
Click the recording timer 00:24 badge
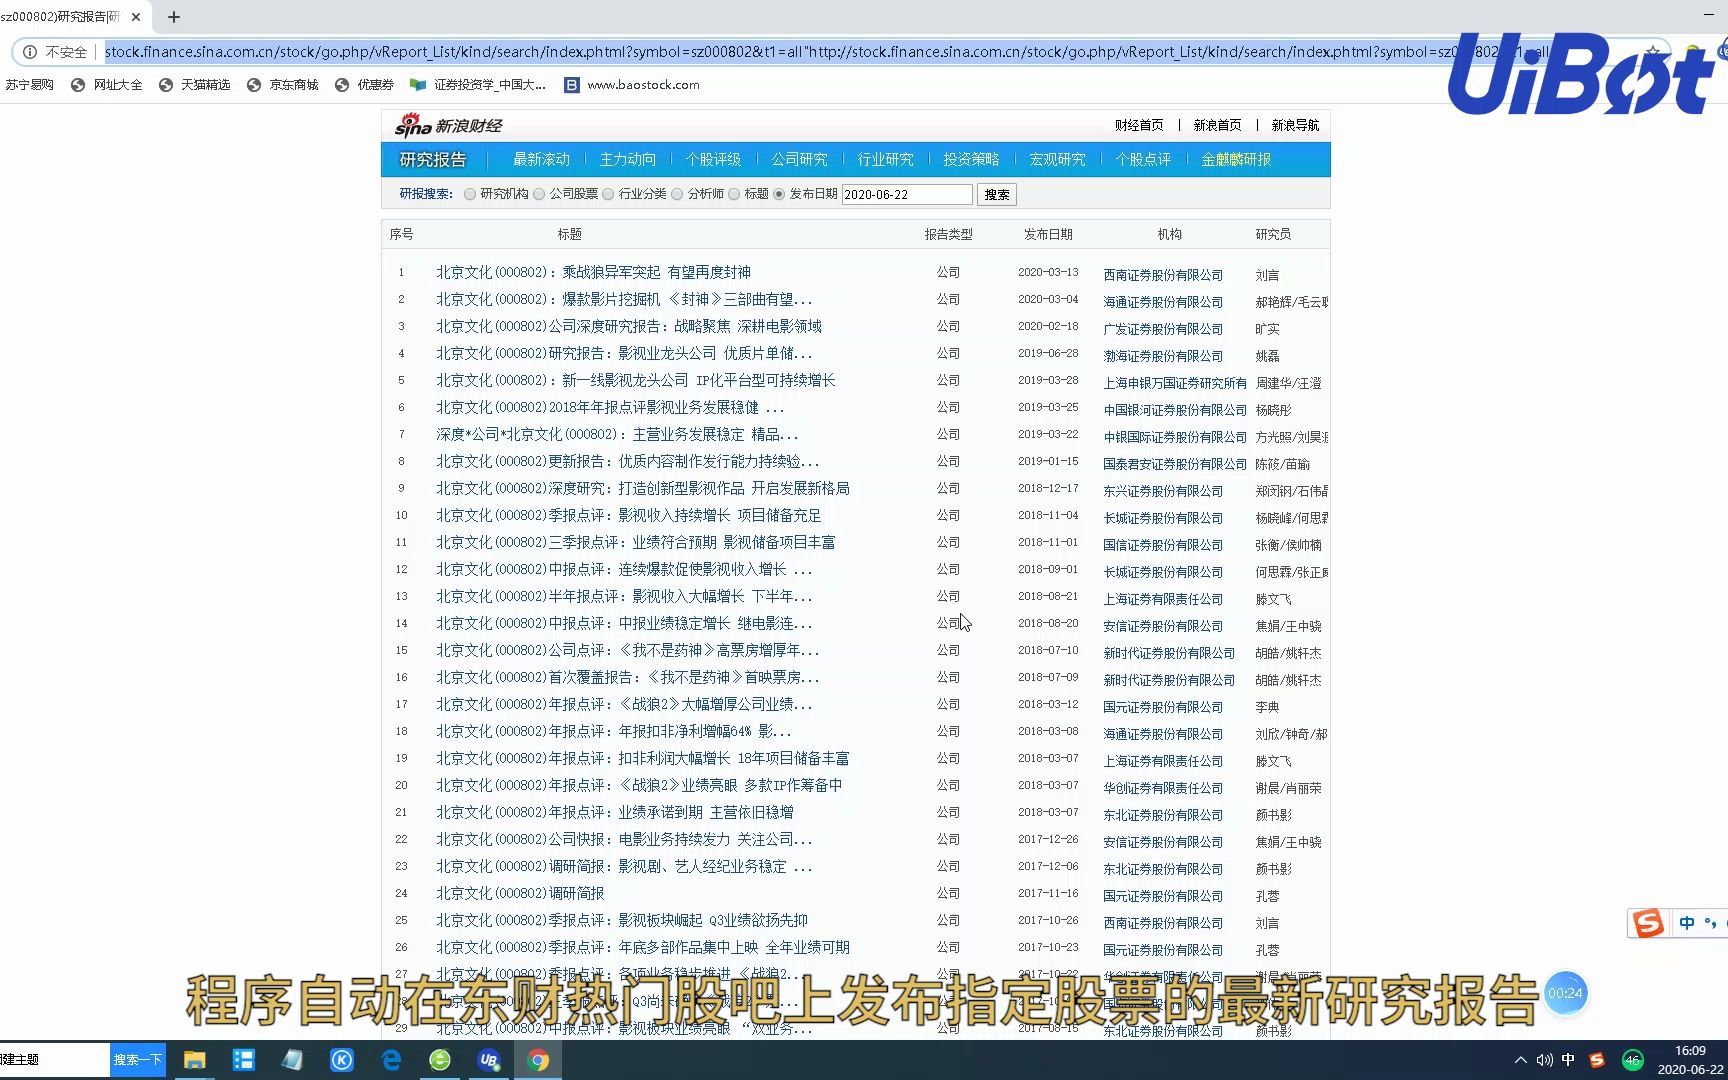1565,993
